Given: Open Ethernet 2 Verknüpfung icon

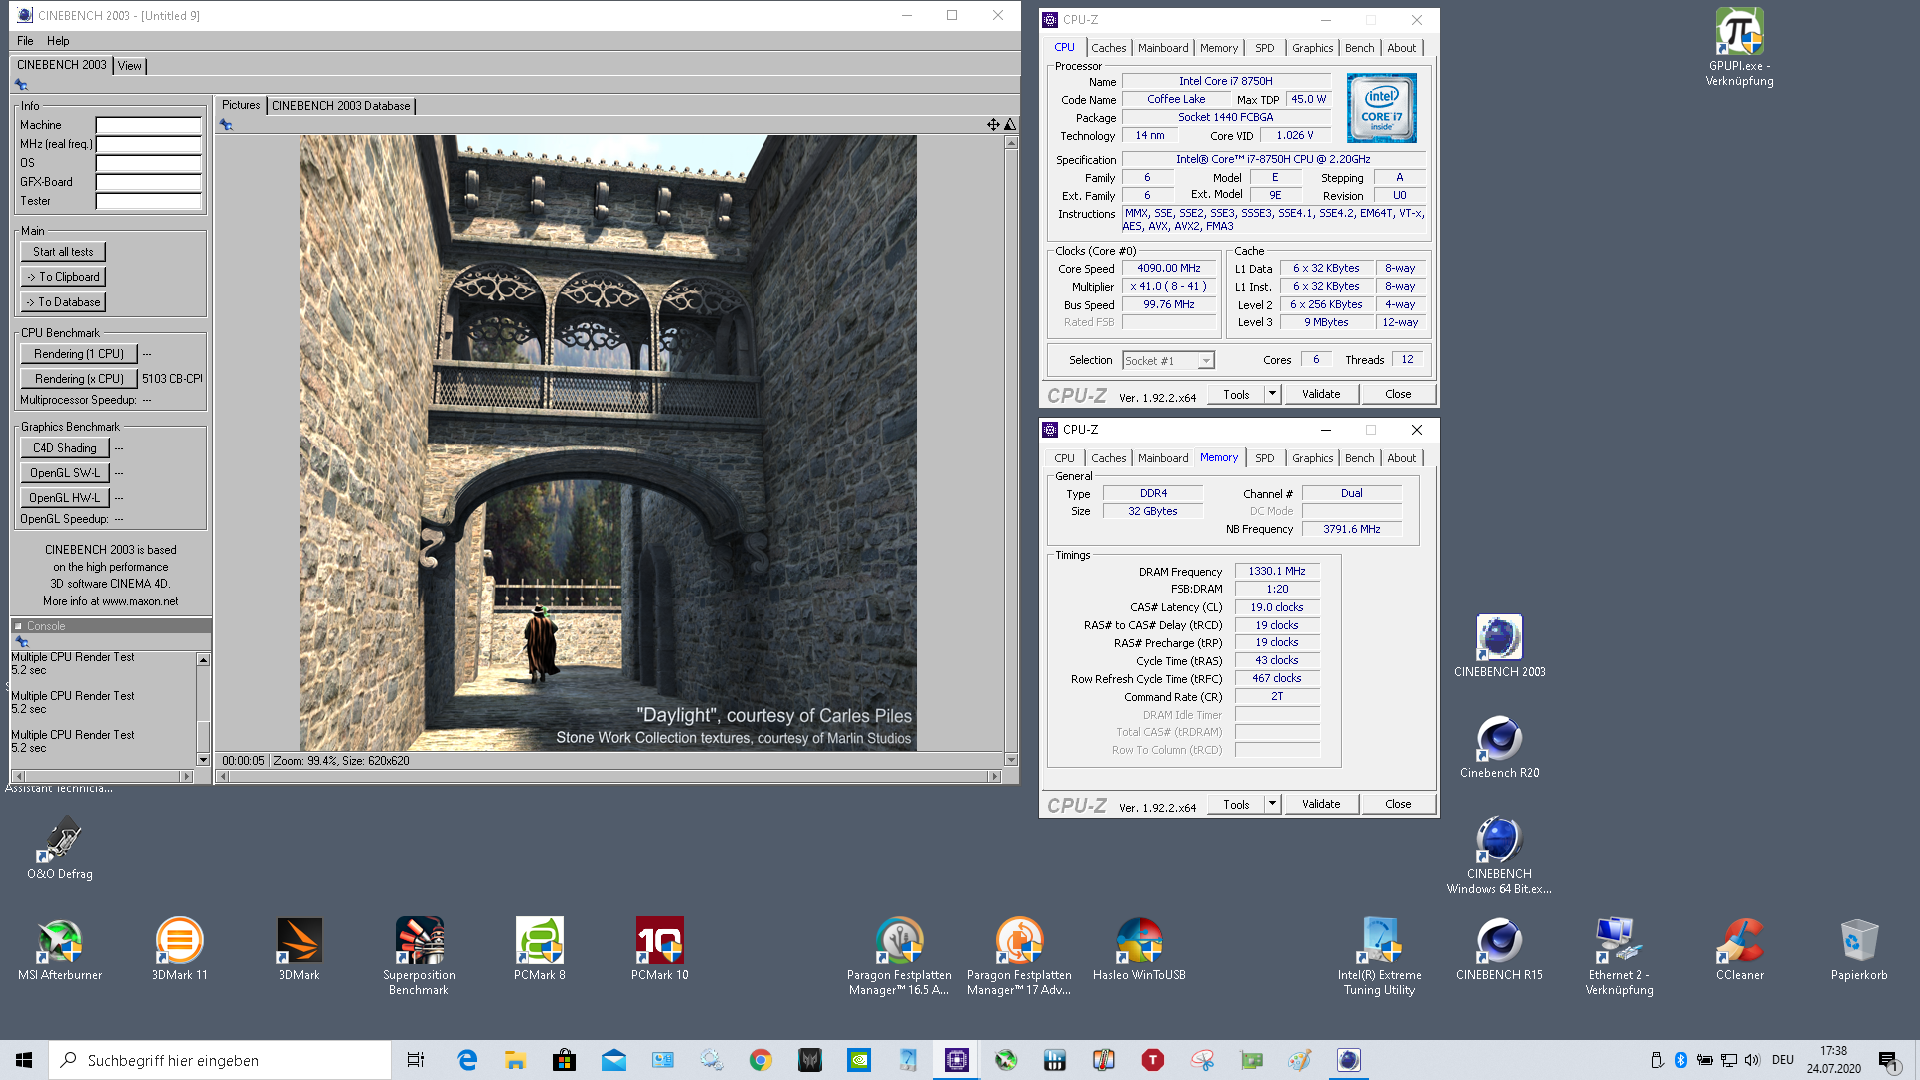Looking at the screenshot, I should 1619,956.
